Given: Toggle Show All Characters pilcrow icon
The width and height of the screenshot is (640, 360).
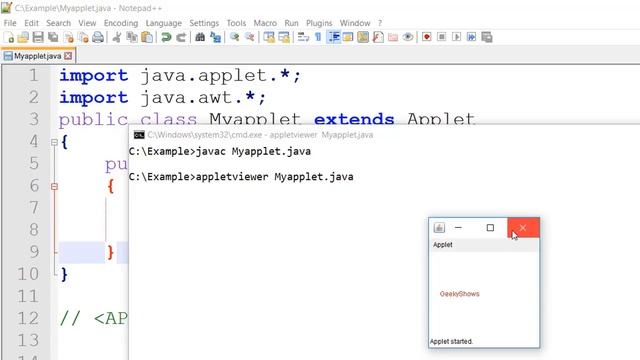Looking at the screenshot, I should click(318, 38).
